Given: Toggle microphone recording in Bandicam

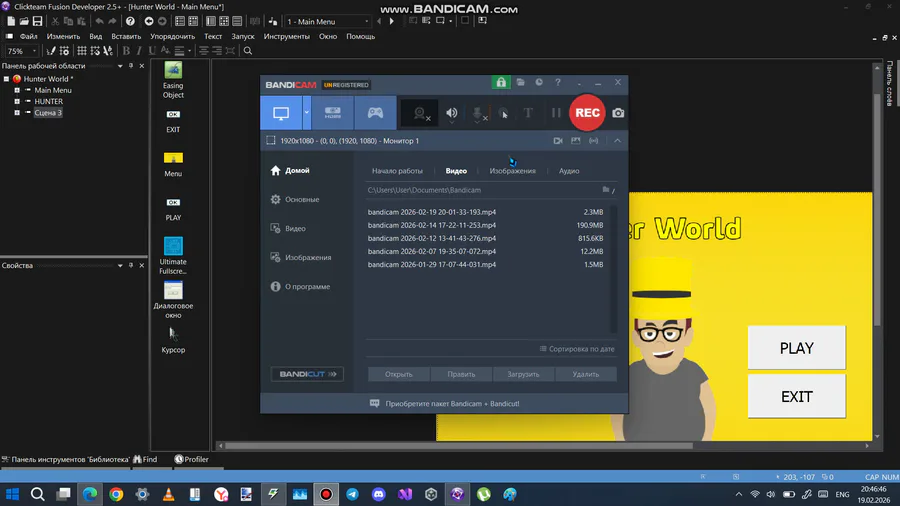Looking at the screenshot, I should point(478,113).
